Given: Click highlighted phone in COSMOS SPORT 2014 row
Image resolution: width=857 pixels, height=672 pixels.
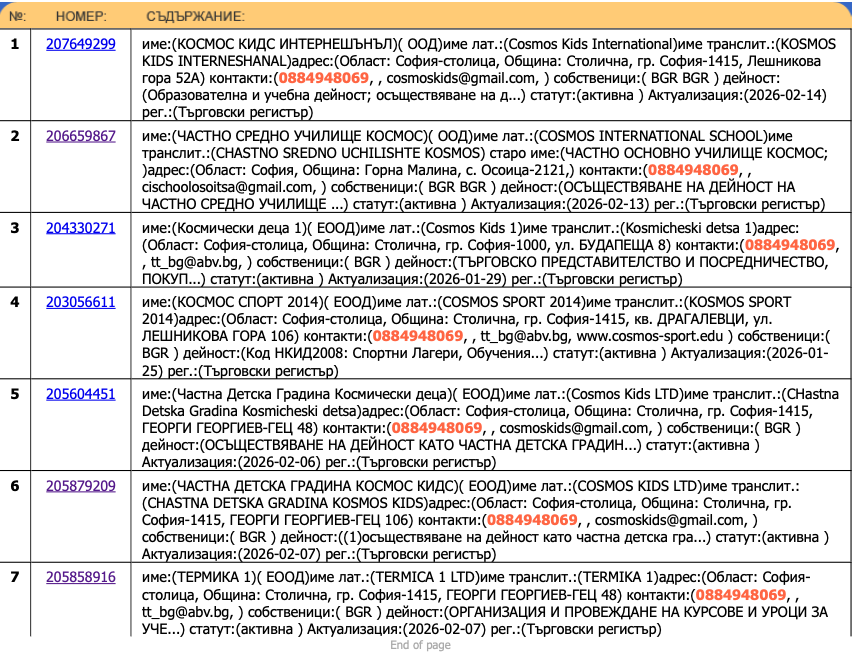Looking at the screenshot, I should (x=417, y=336).
